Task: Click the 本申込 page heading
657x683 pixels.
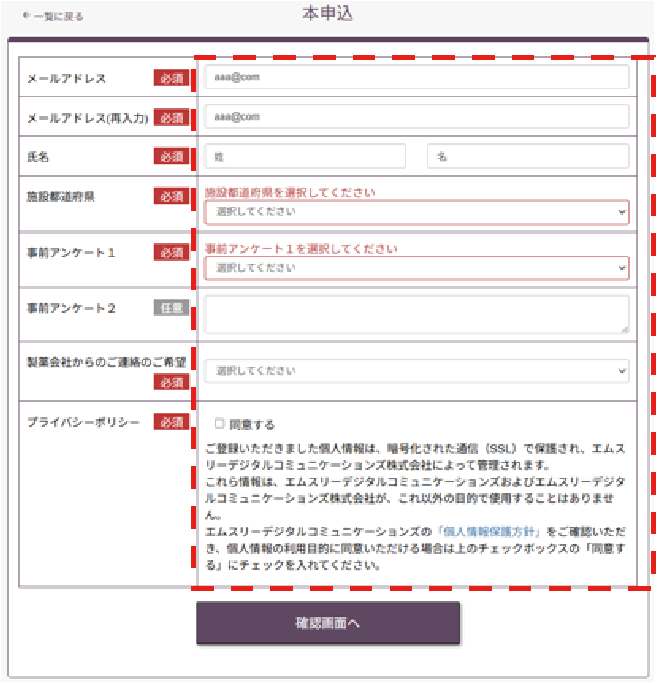Action: 327,14
